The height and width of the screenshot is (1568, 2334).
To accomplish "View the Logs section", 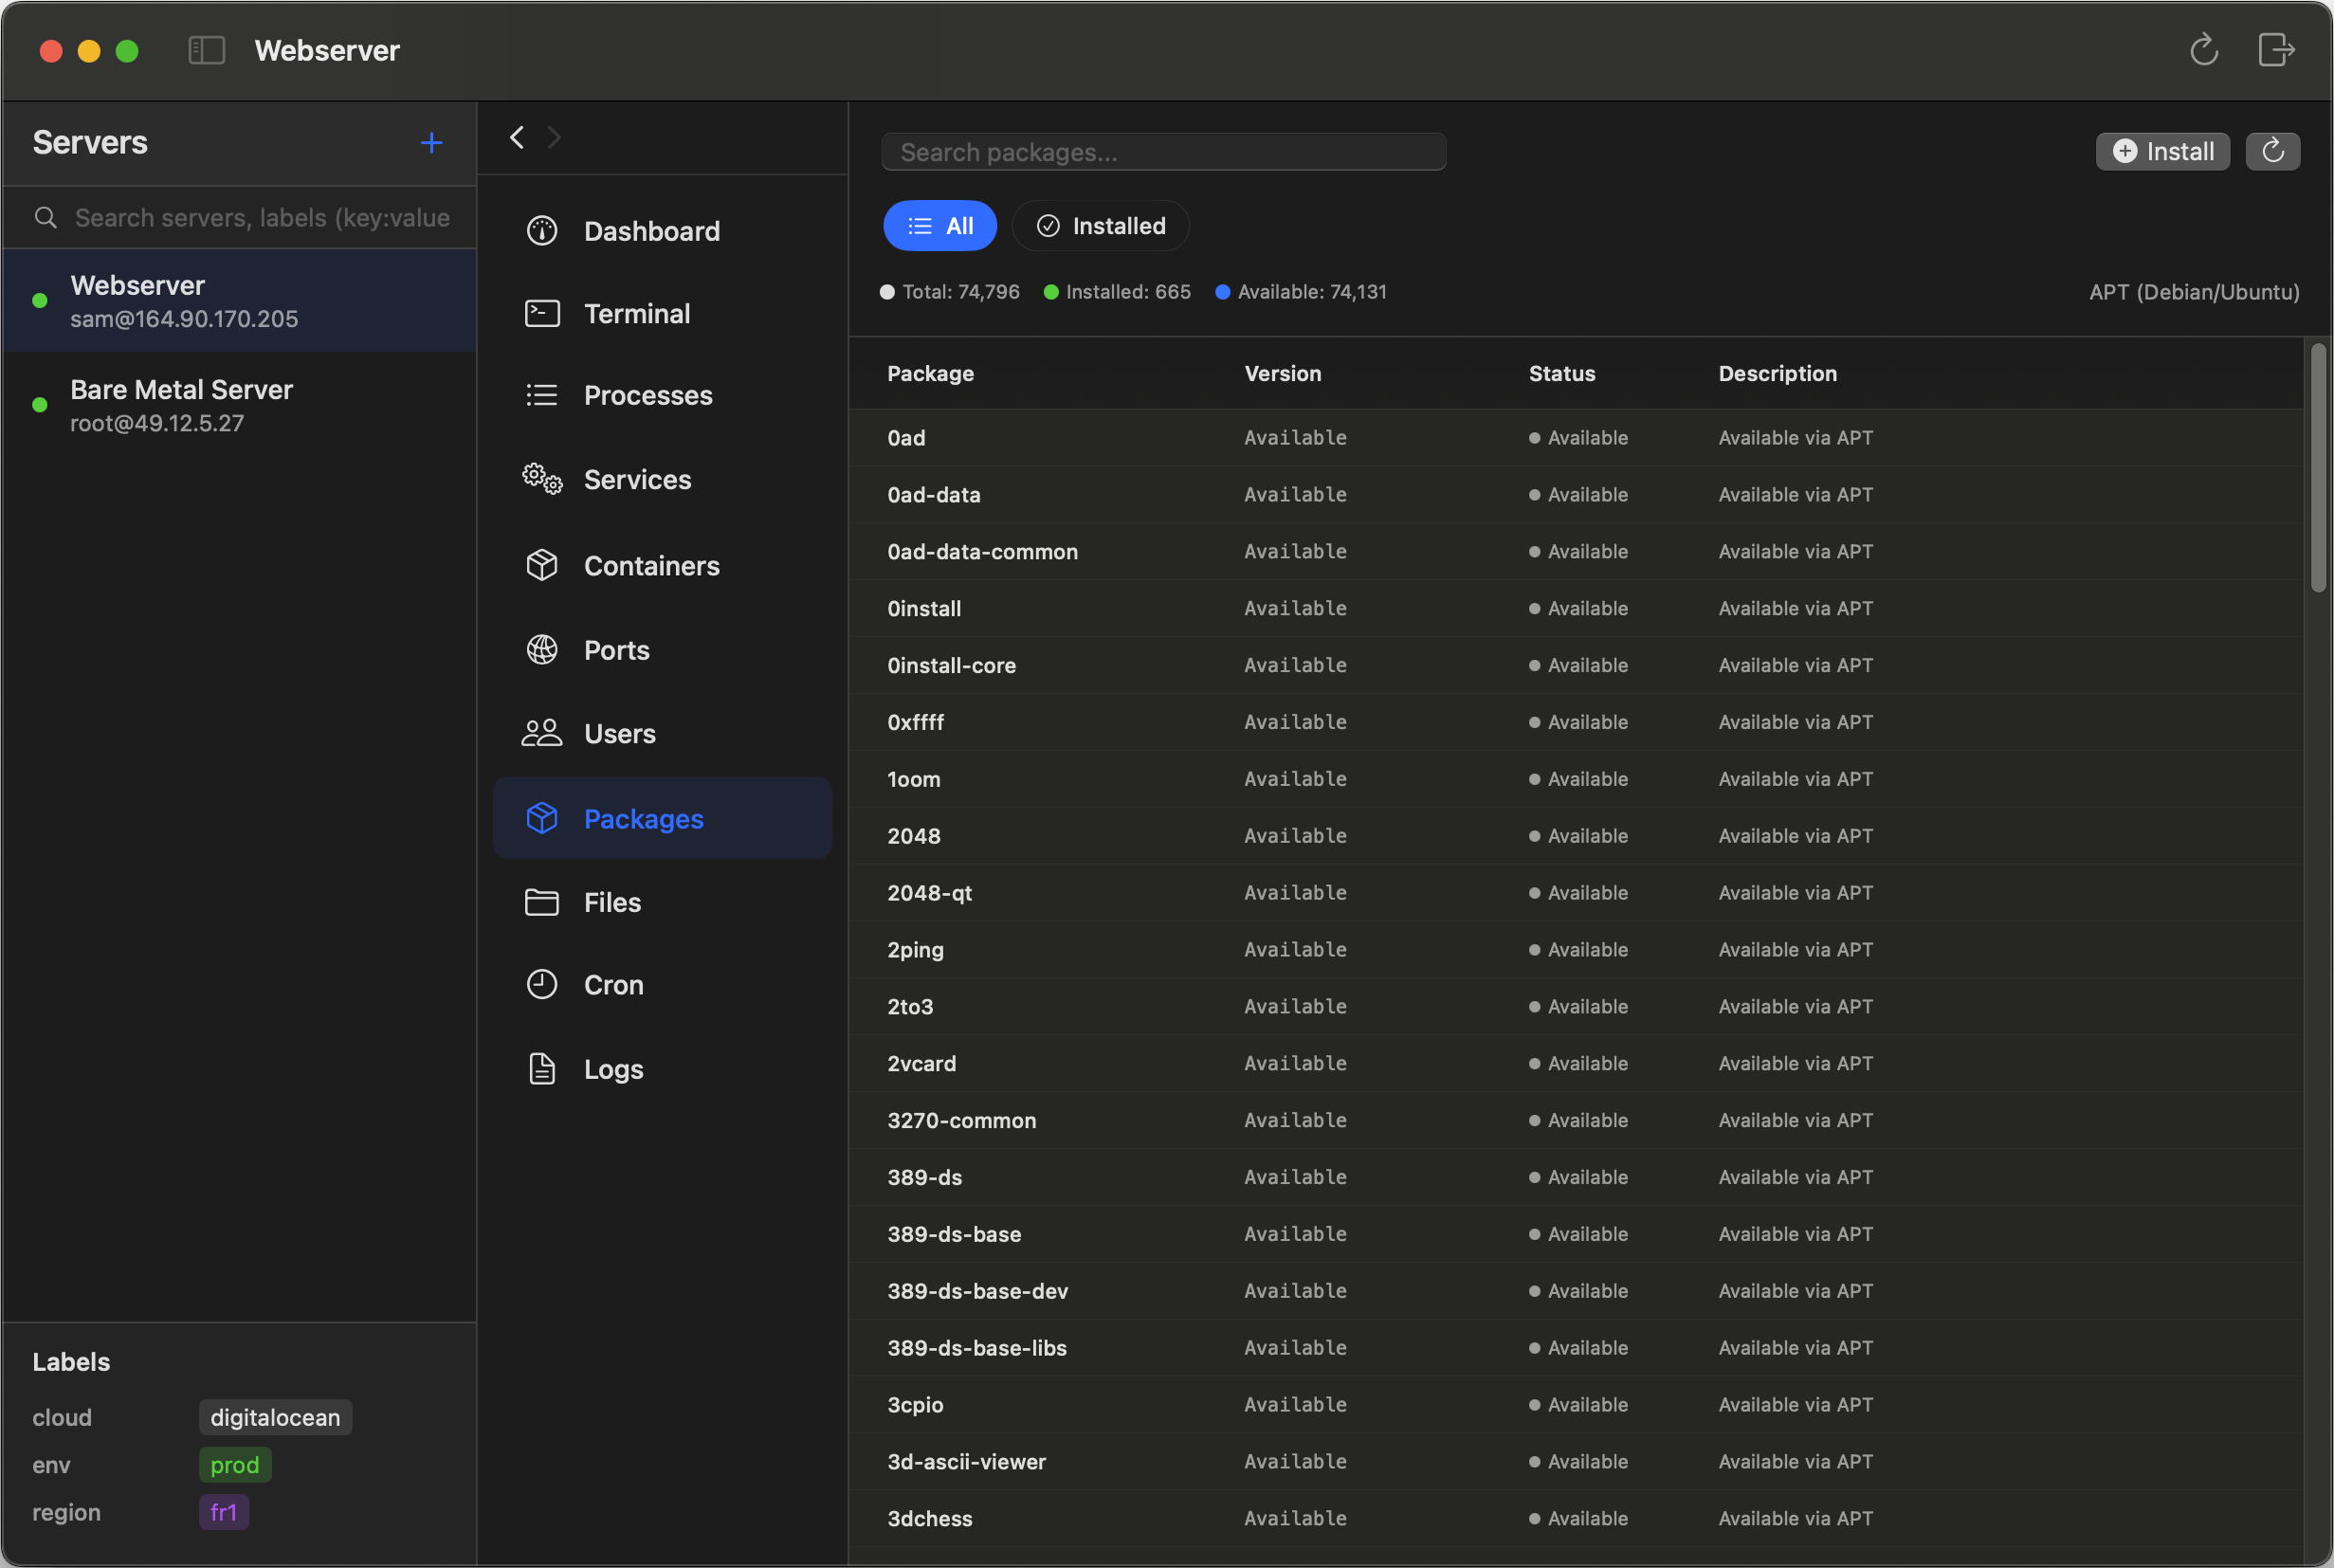I will (662, 1069).
